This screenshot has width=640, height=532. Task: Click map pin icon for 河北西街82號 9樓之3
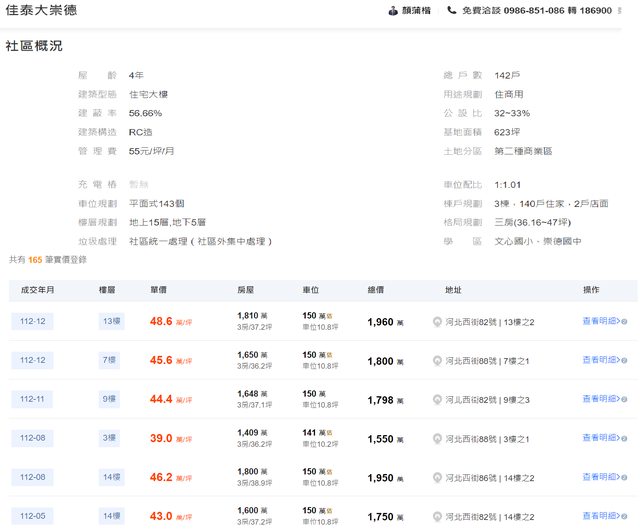[437, 400]
